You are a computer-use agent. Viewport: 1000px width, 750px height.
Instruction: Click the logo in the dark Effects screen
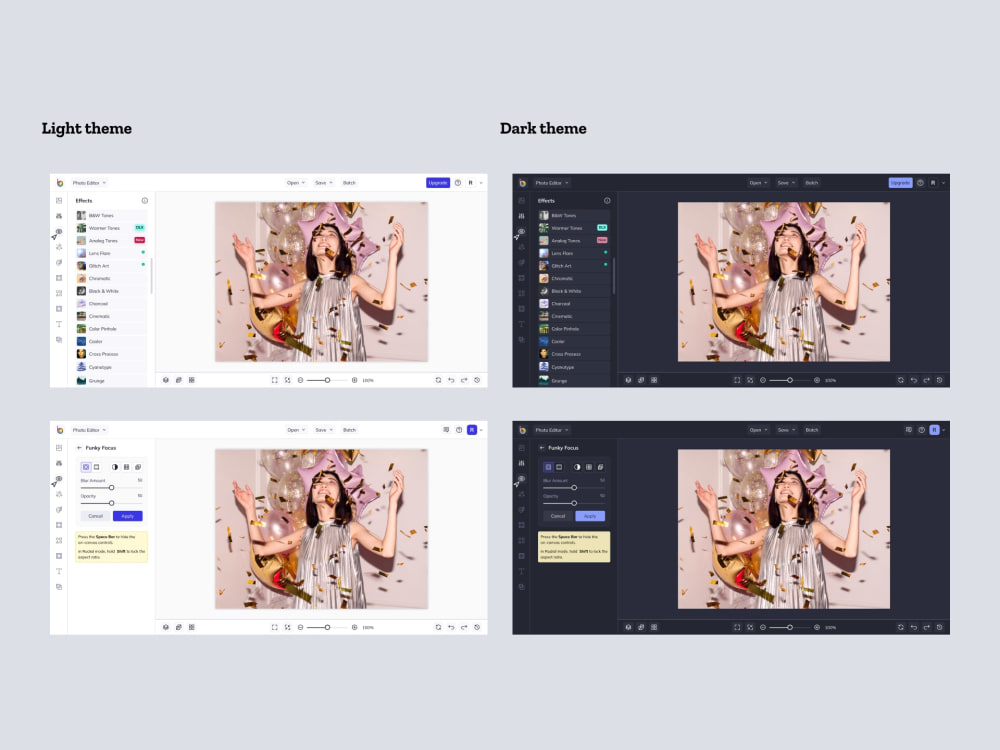click(x=522, y=183)
